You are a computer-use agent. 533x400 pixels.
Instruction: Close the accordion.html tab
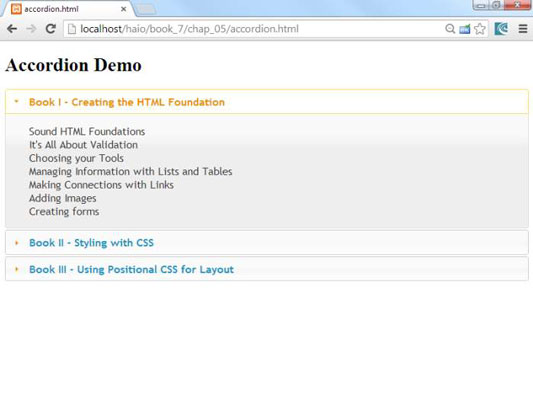tap(124, 9)
